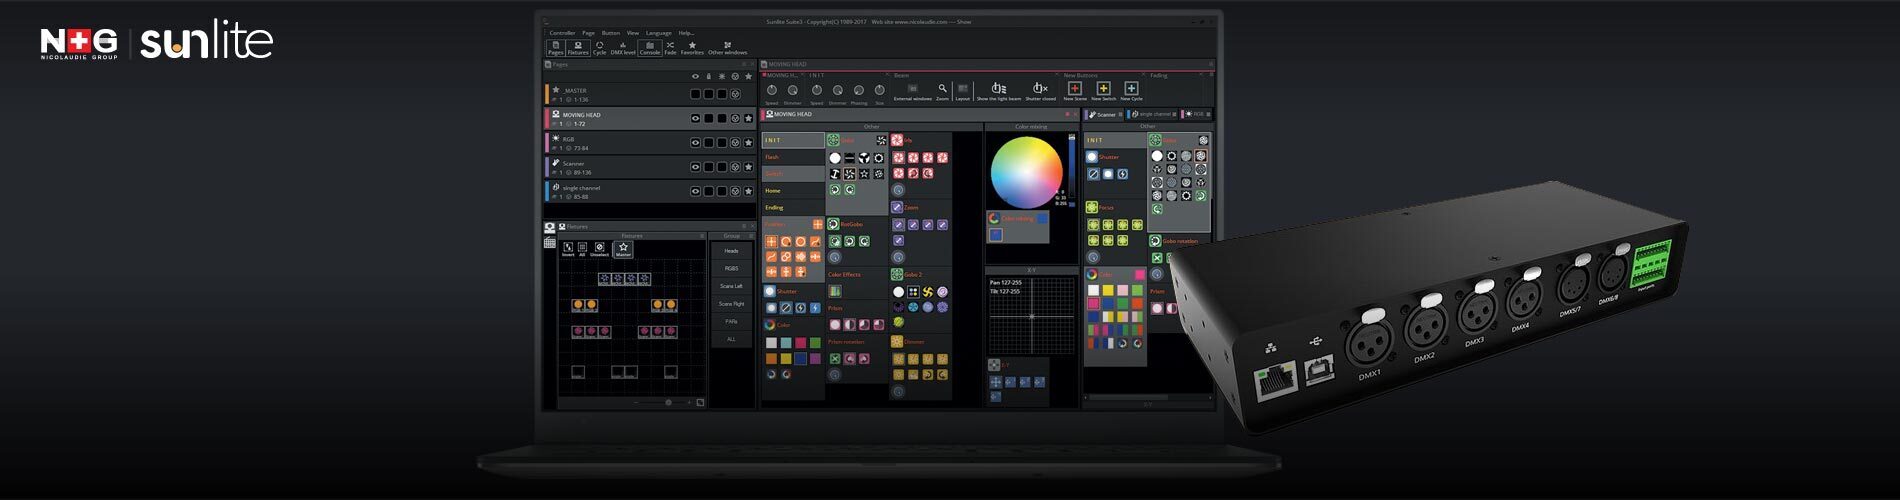This screenshot has height=500, width=1900.
Task: Open Other windows toolbar dropdown
Action: (727, 47)
